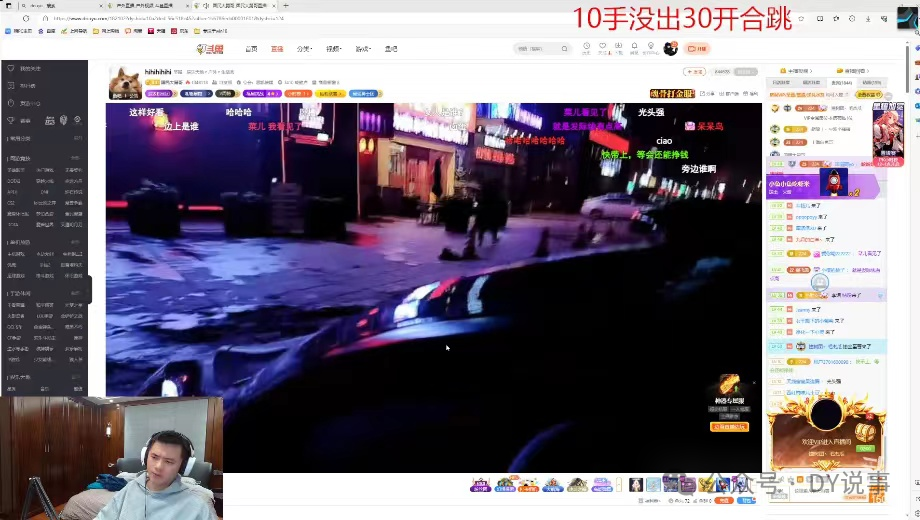Click the ciao bullet comment
The height and width of the screenshot is (520, 920).
(x=664, y=141)
